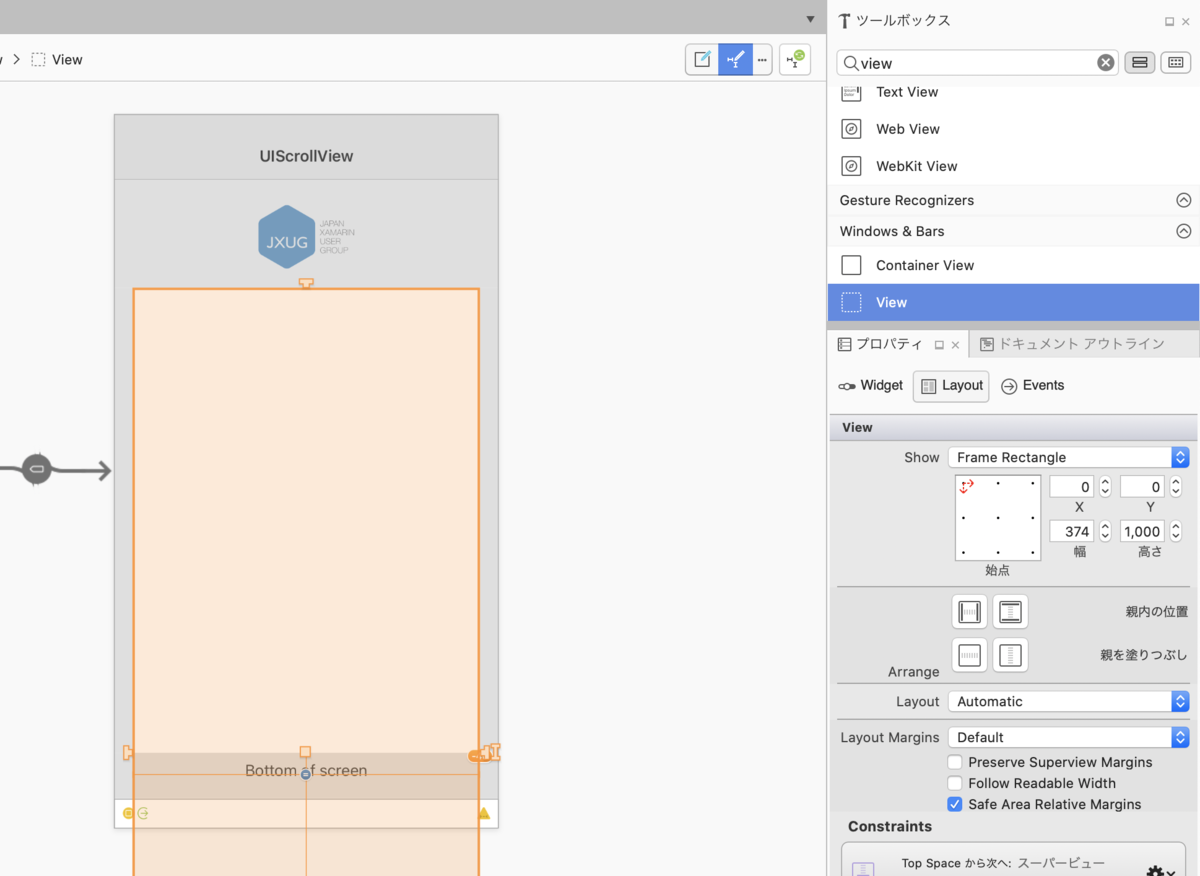Adjust the X position stepper
Viewport: 1200px width, 876px height.
point(1105,487)
